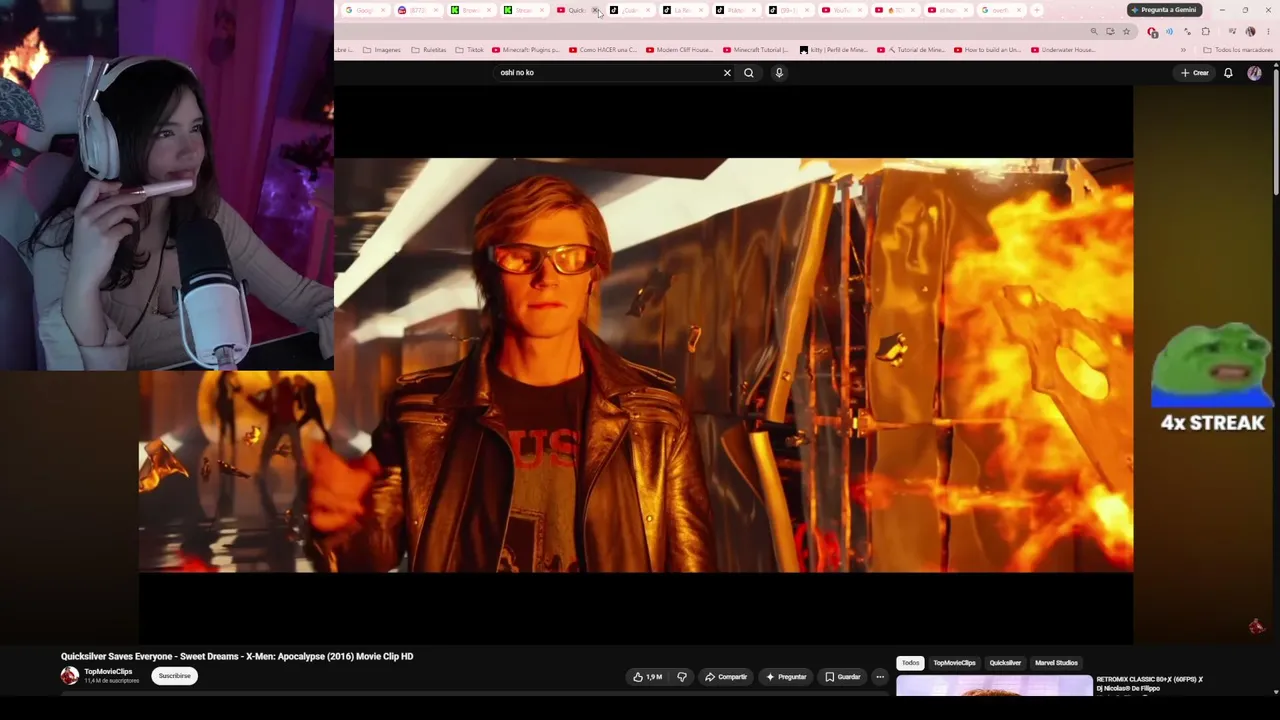Open the Chrome profile avatar

[x=1250, y=32]
